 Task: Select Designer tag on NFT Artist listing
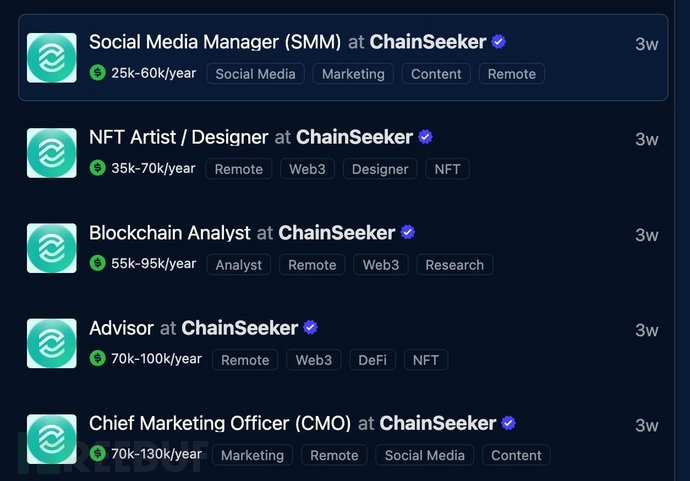380,169
